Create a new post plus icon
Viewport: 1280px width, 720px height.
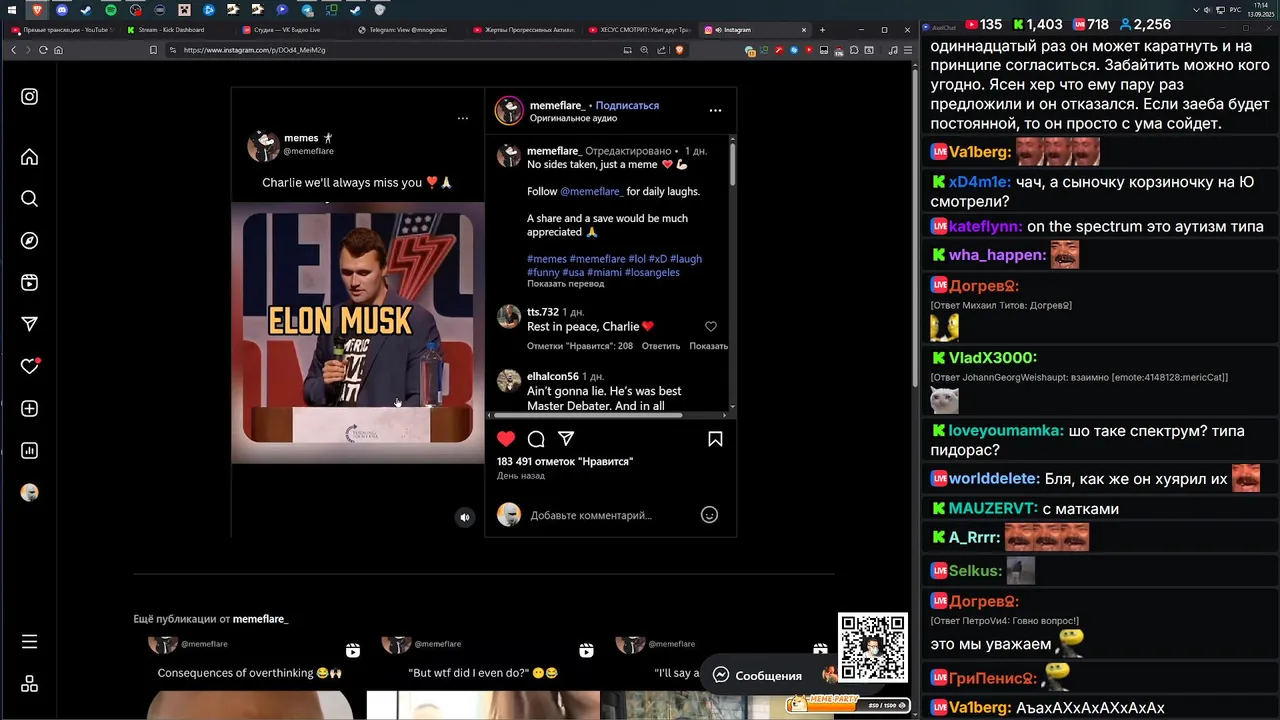tap(30, 409)
